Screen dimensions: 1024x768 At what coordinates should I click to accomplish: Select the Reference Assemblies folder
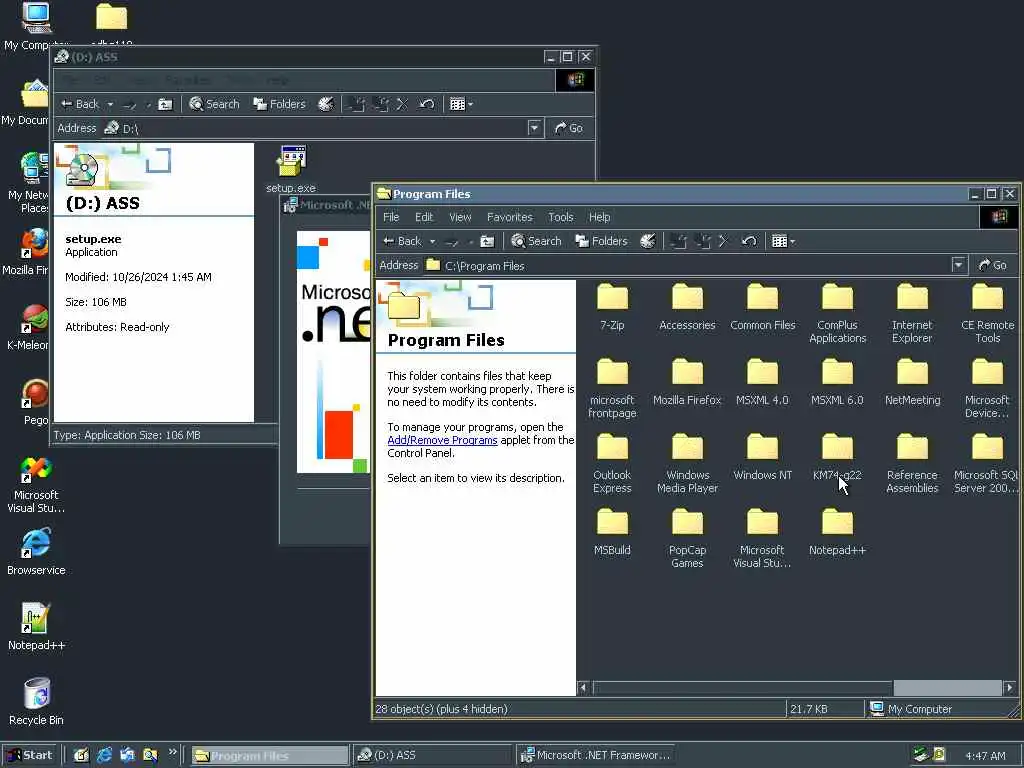tap(912, 464)
